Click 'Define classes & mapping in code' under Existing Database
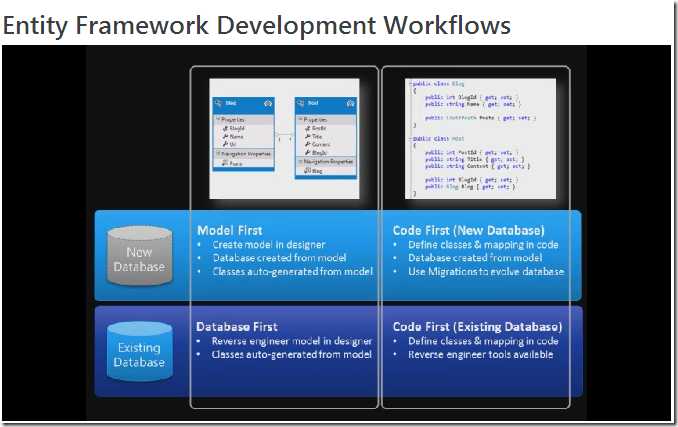678x427 pixels. (483, 341)
